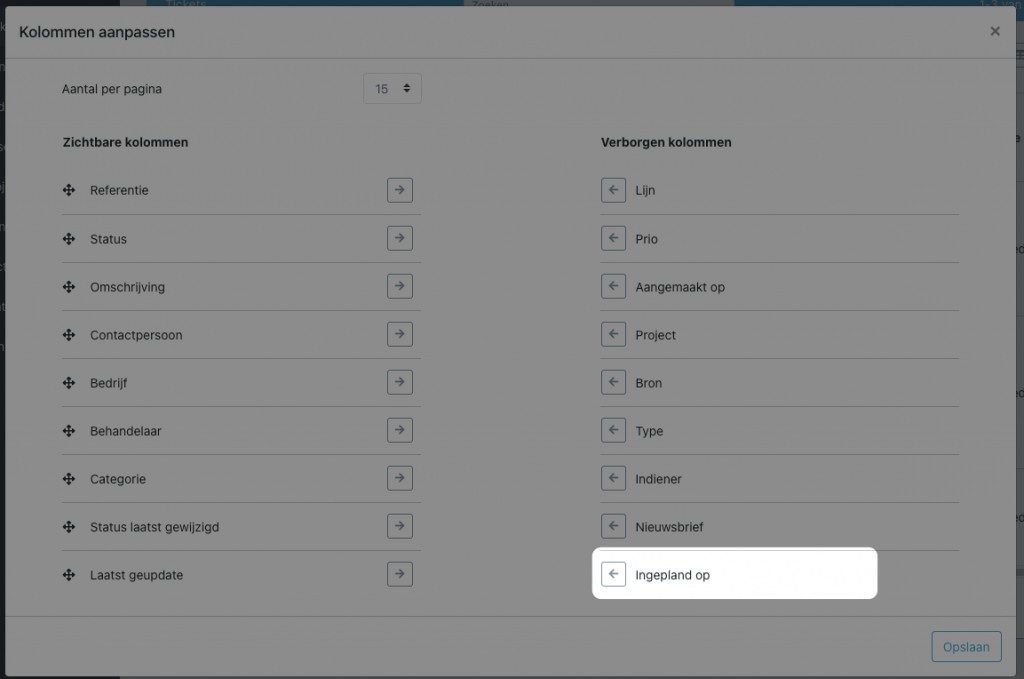This screenshot has height=679, width=1024.
Task: Click the move handle for Behandelaar
Action: coord(69,431)
